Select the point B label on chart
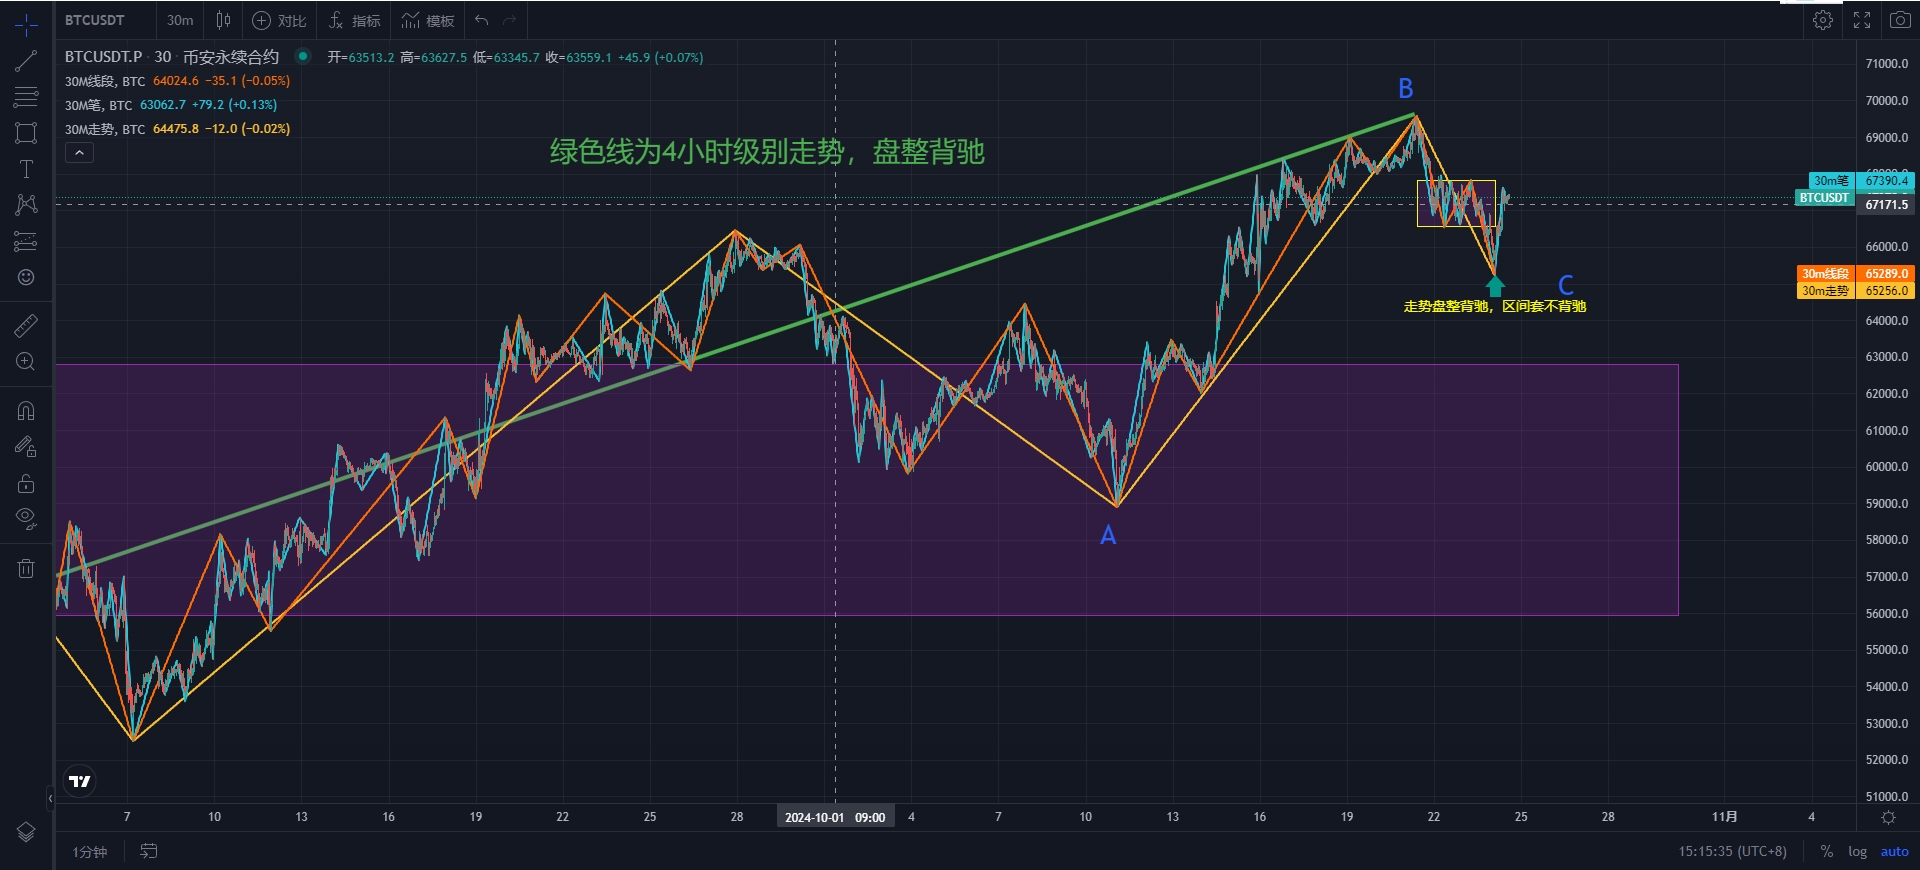 click(x=1405, y=89)
